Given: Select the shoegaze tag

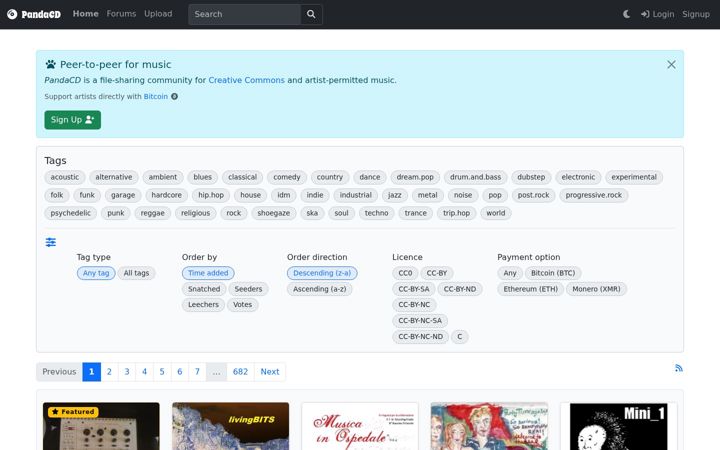Looking at the screenshot, I should click(274, 214).
